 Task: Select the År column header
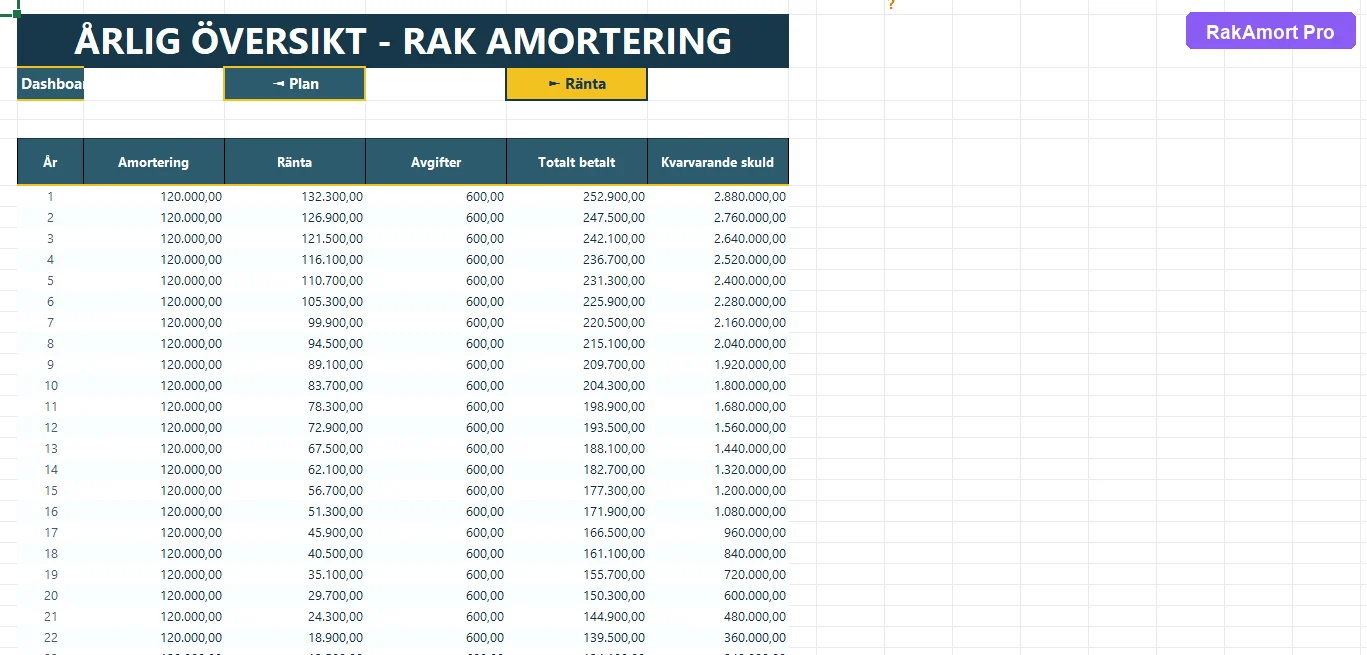(x=51, y=162)
